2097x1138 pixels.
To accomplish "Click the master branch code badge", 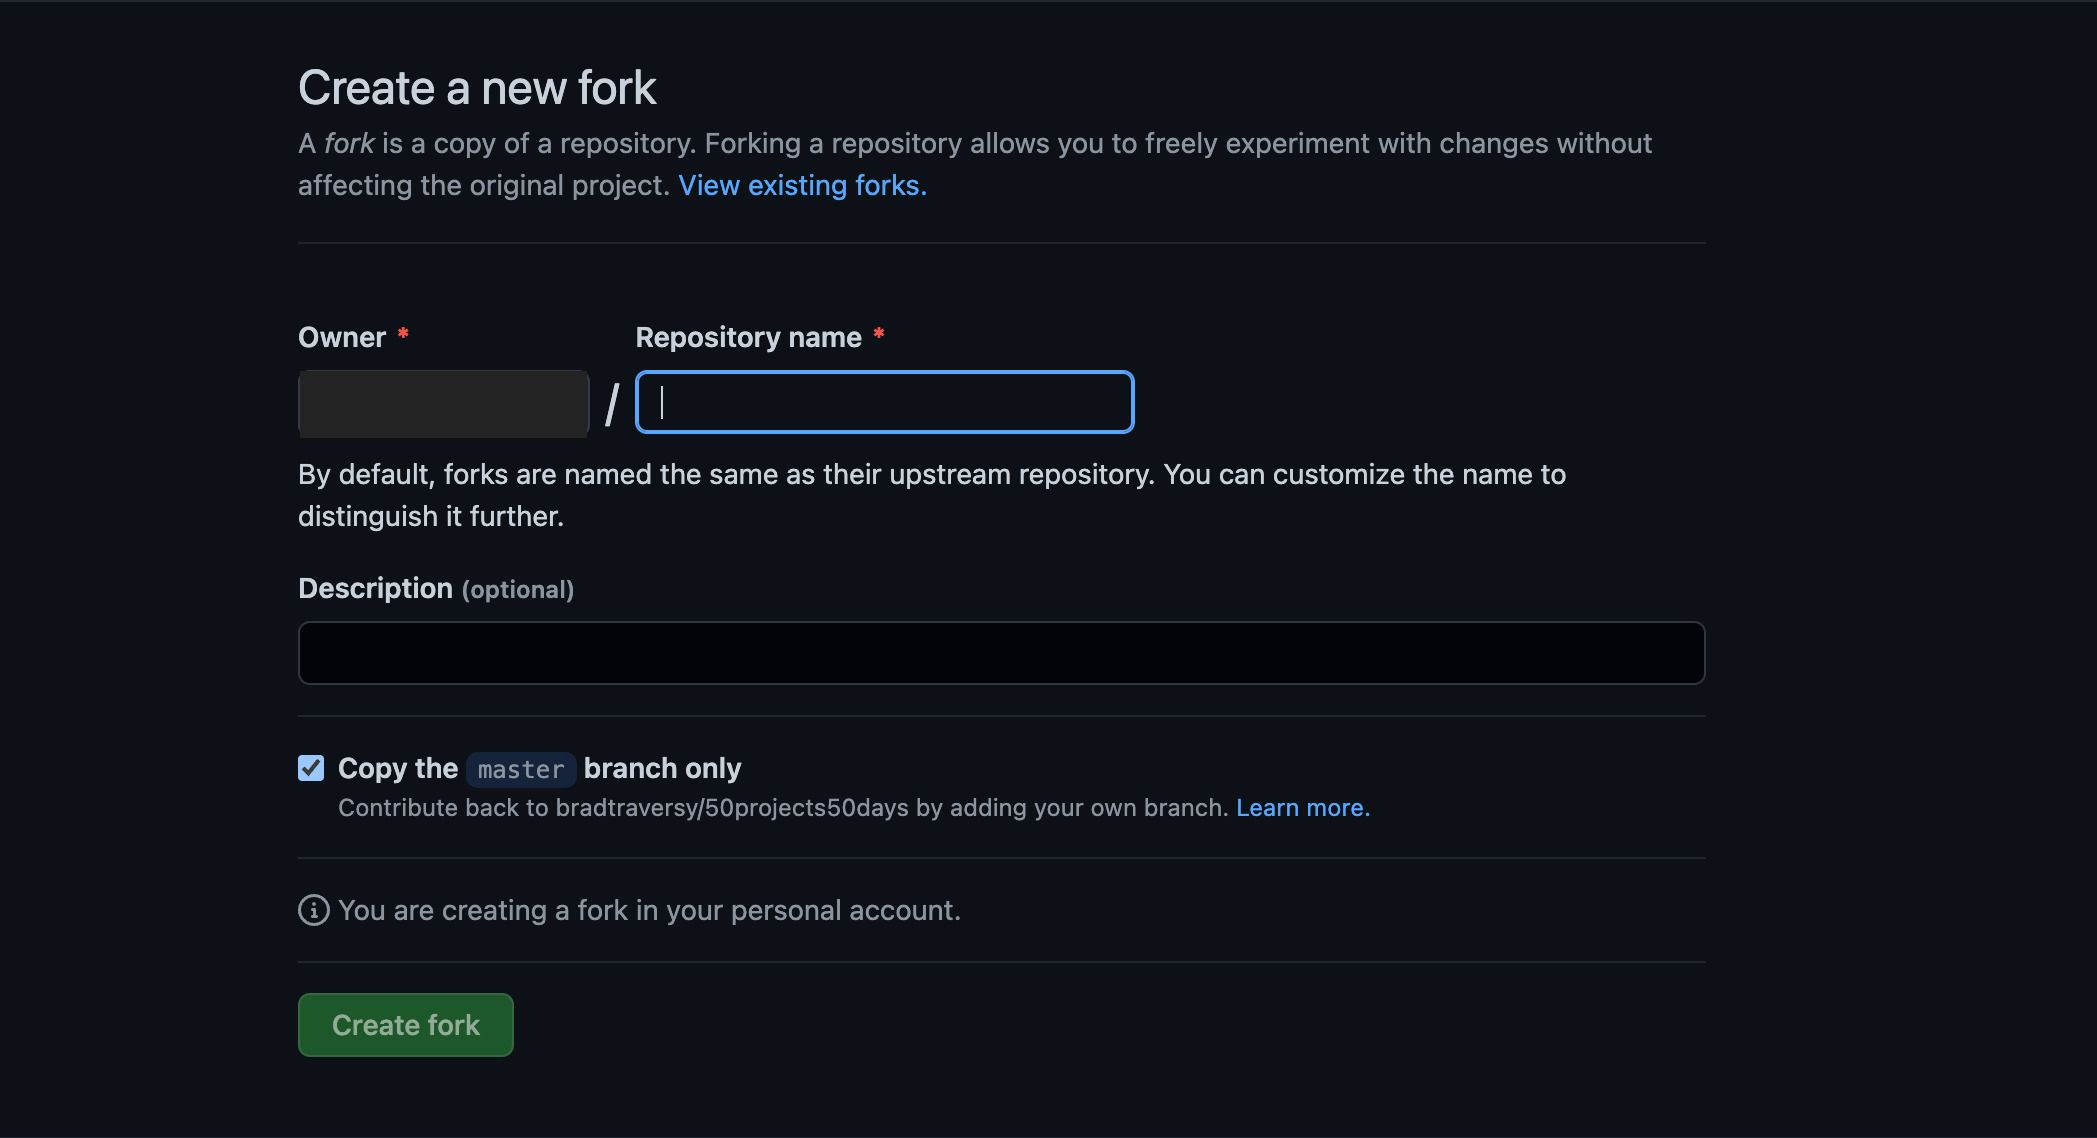I will 521,769.
